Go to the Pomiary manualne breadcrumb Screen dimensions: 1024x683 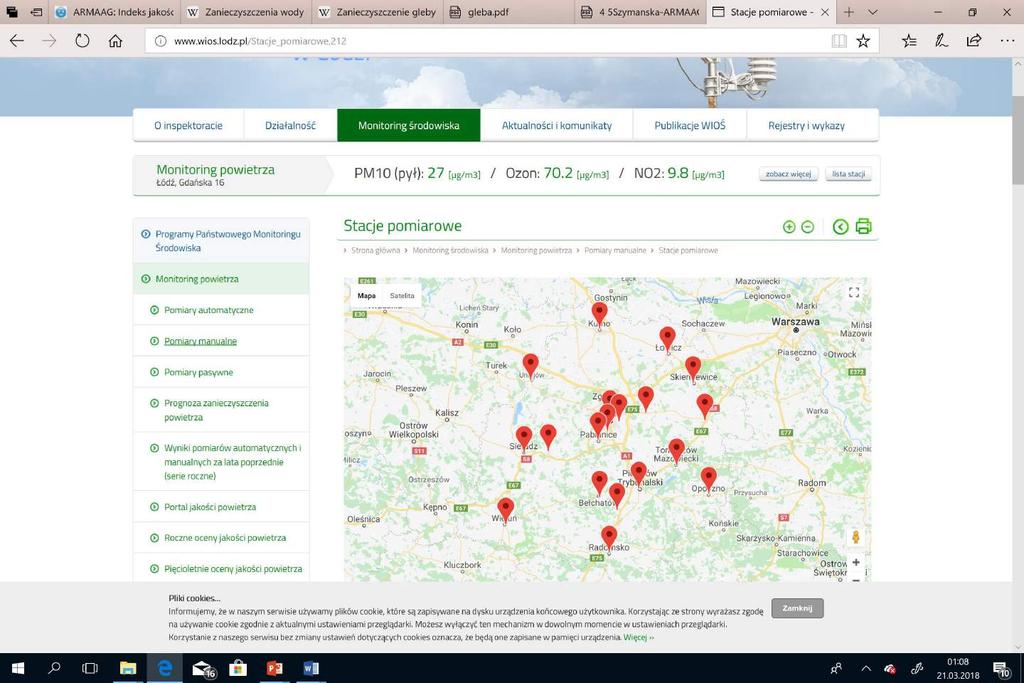pyautogui.click(x=615, y=250)
